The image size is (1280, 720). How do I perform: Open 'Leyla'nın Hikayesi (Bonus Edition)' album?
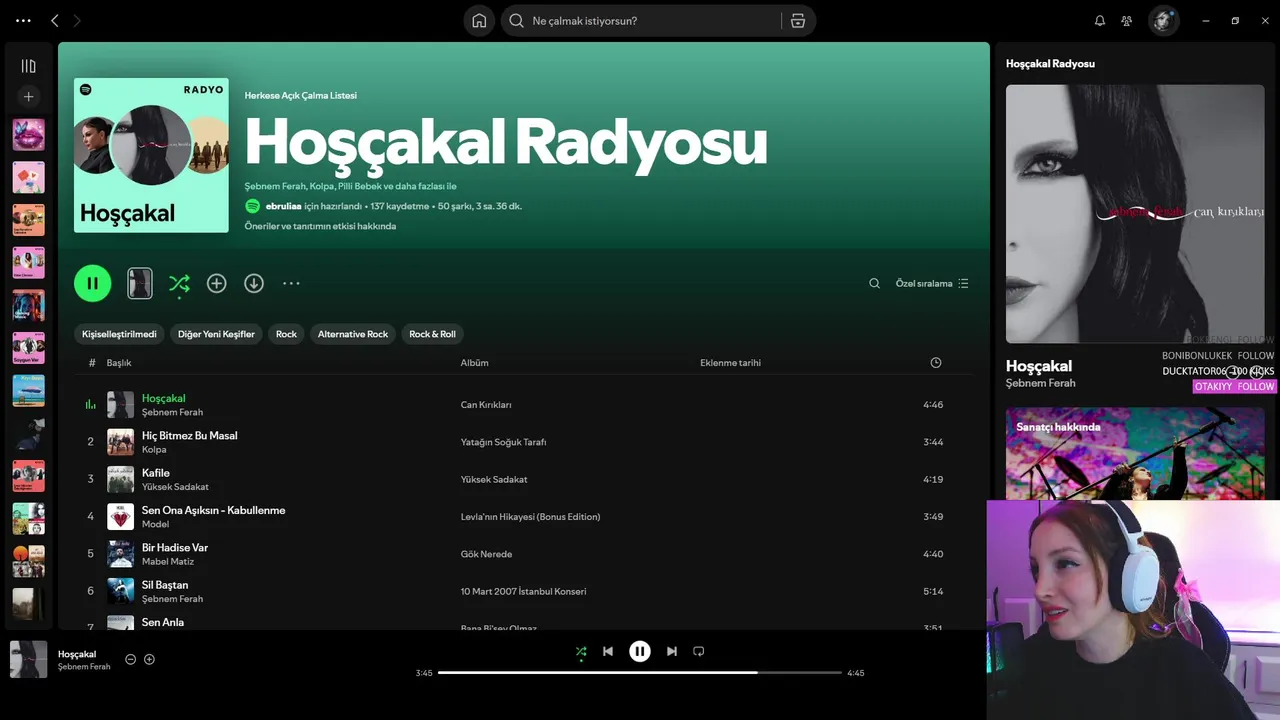(530, 517)
